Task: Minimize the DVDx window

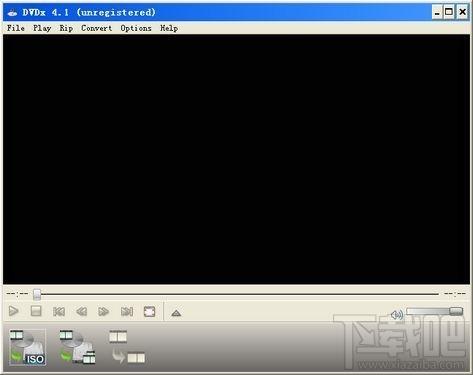Action: (437, 12)
